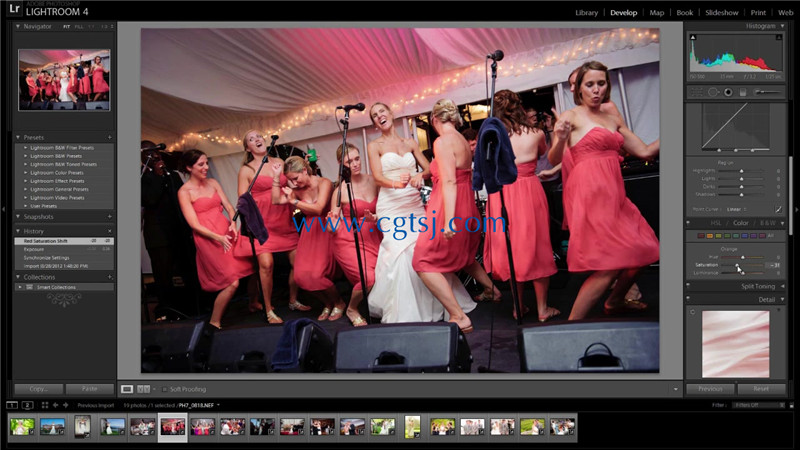This screenshot has width=800, height=450.
Task: Open the Print module
Action: coord(758,13)
